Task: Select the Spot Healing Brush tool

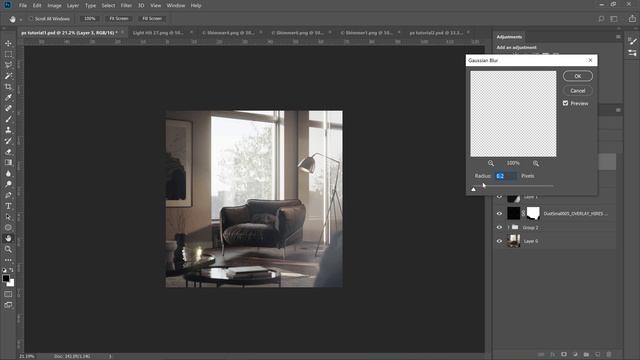Action: pyautogui.click(x=8, y=108)
